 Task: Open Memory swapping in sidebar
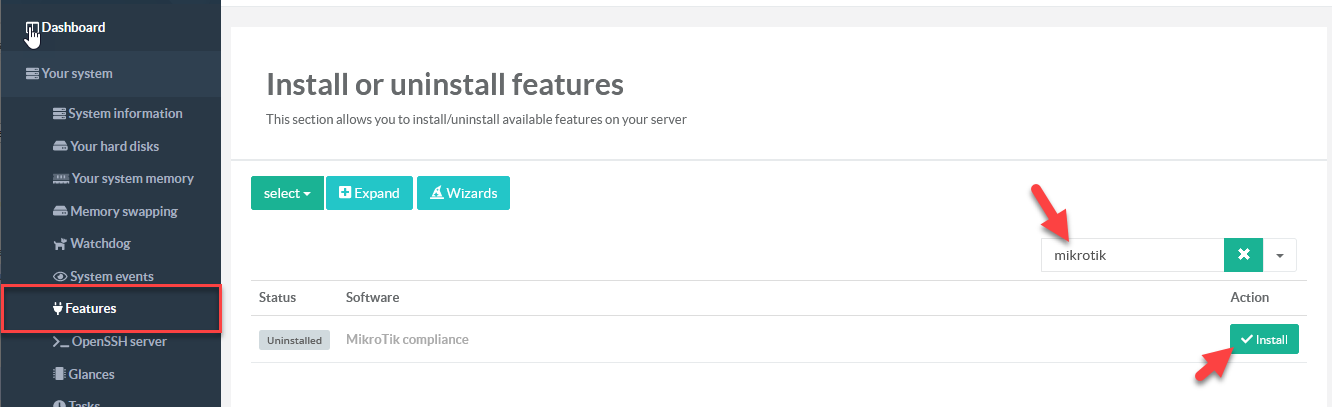pyautogui.click(x=123, y=212)
